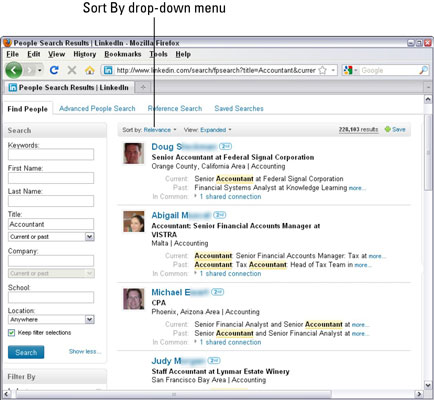Open Title Current or past dropdown
The height and width of the screenshot is (400, 434).
(51, 237)
